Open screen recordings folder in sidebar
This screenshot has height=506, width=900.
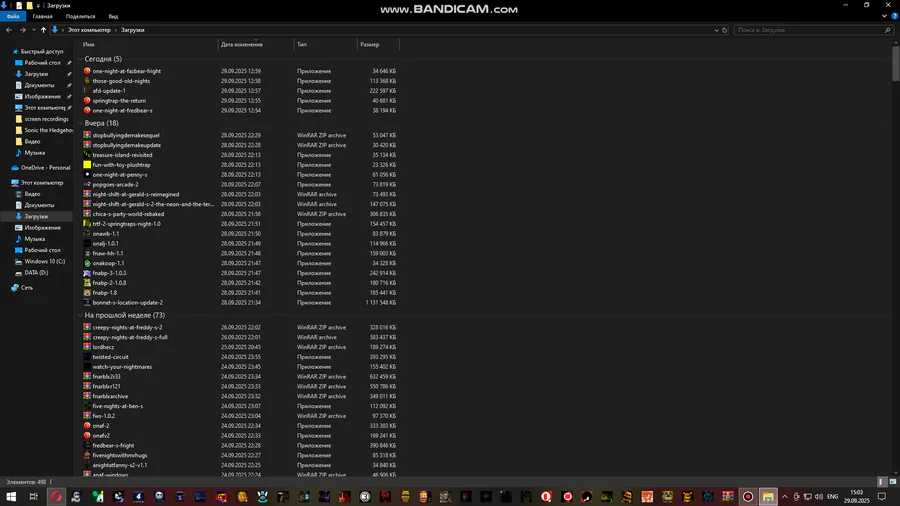coord(46,119)
